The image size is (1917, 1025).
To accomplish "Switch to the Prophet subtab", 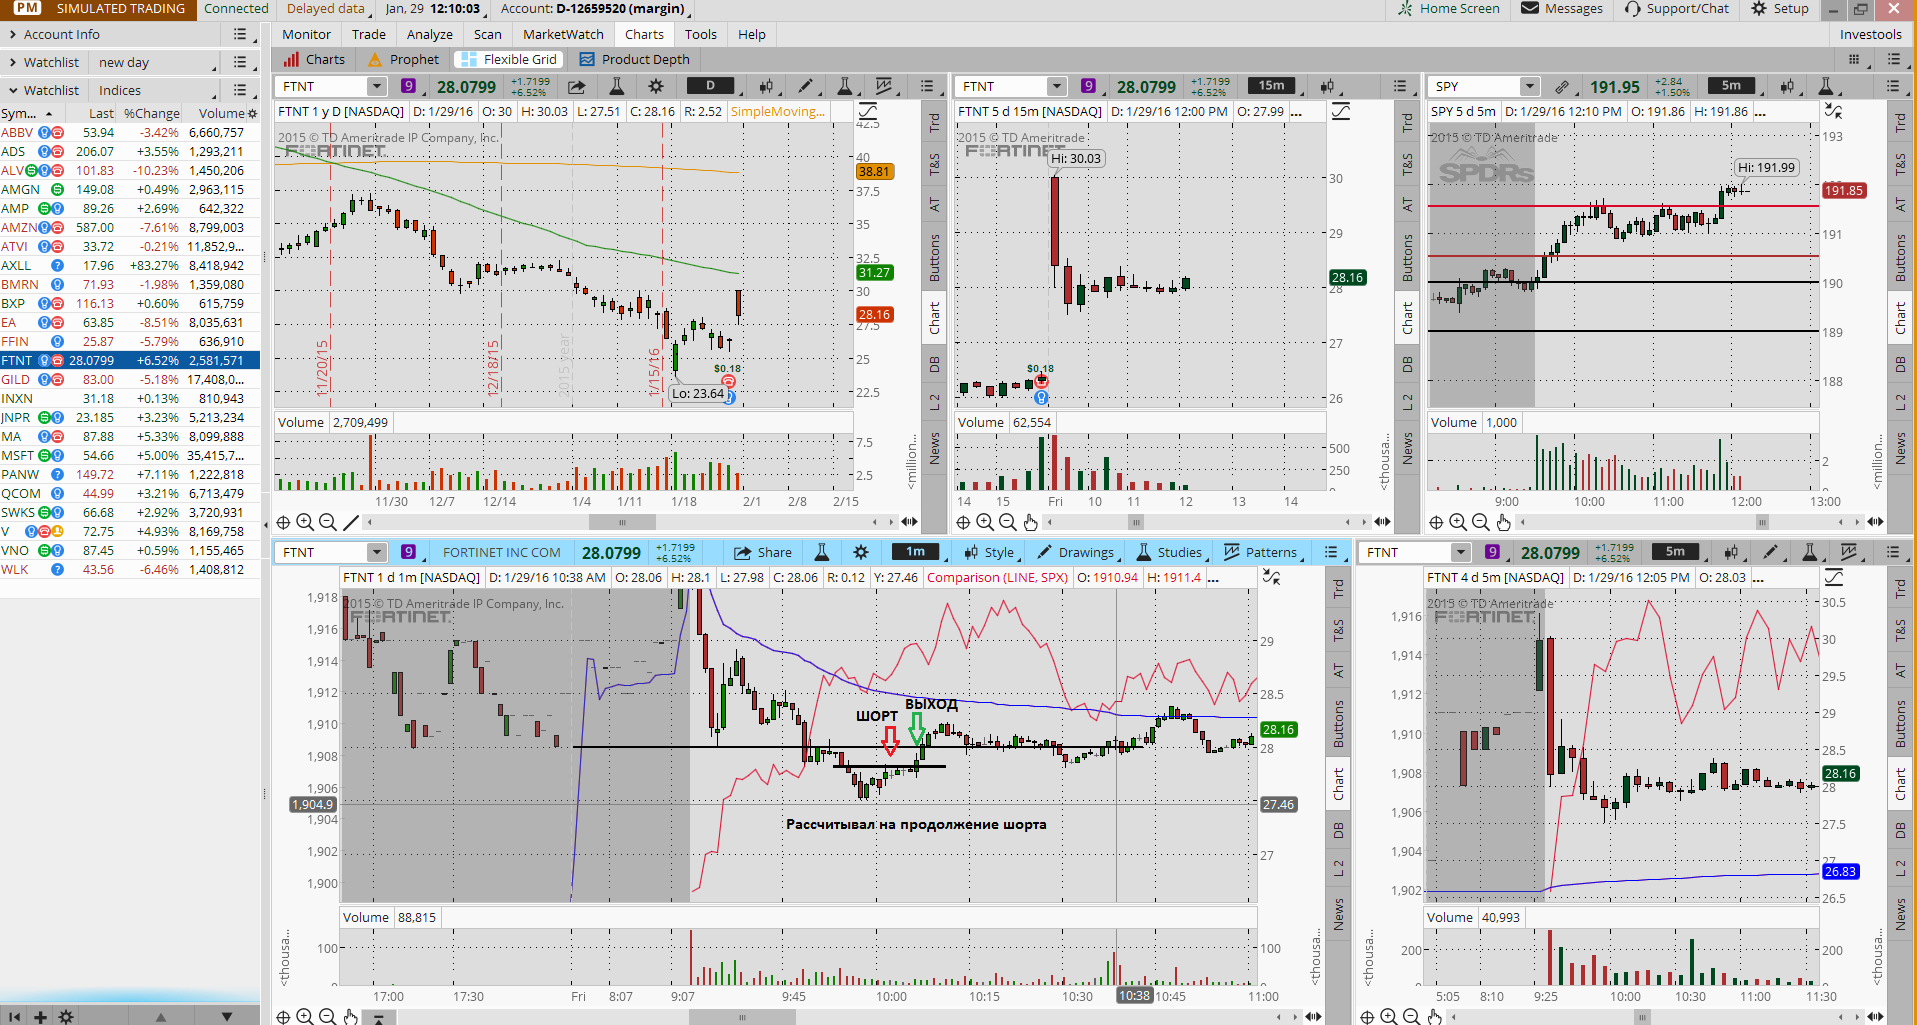I will point(404,59).
